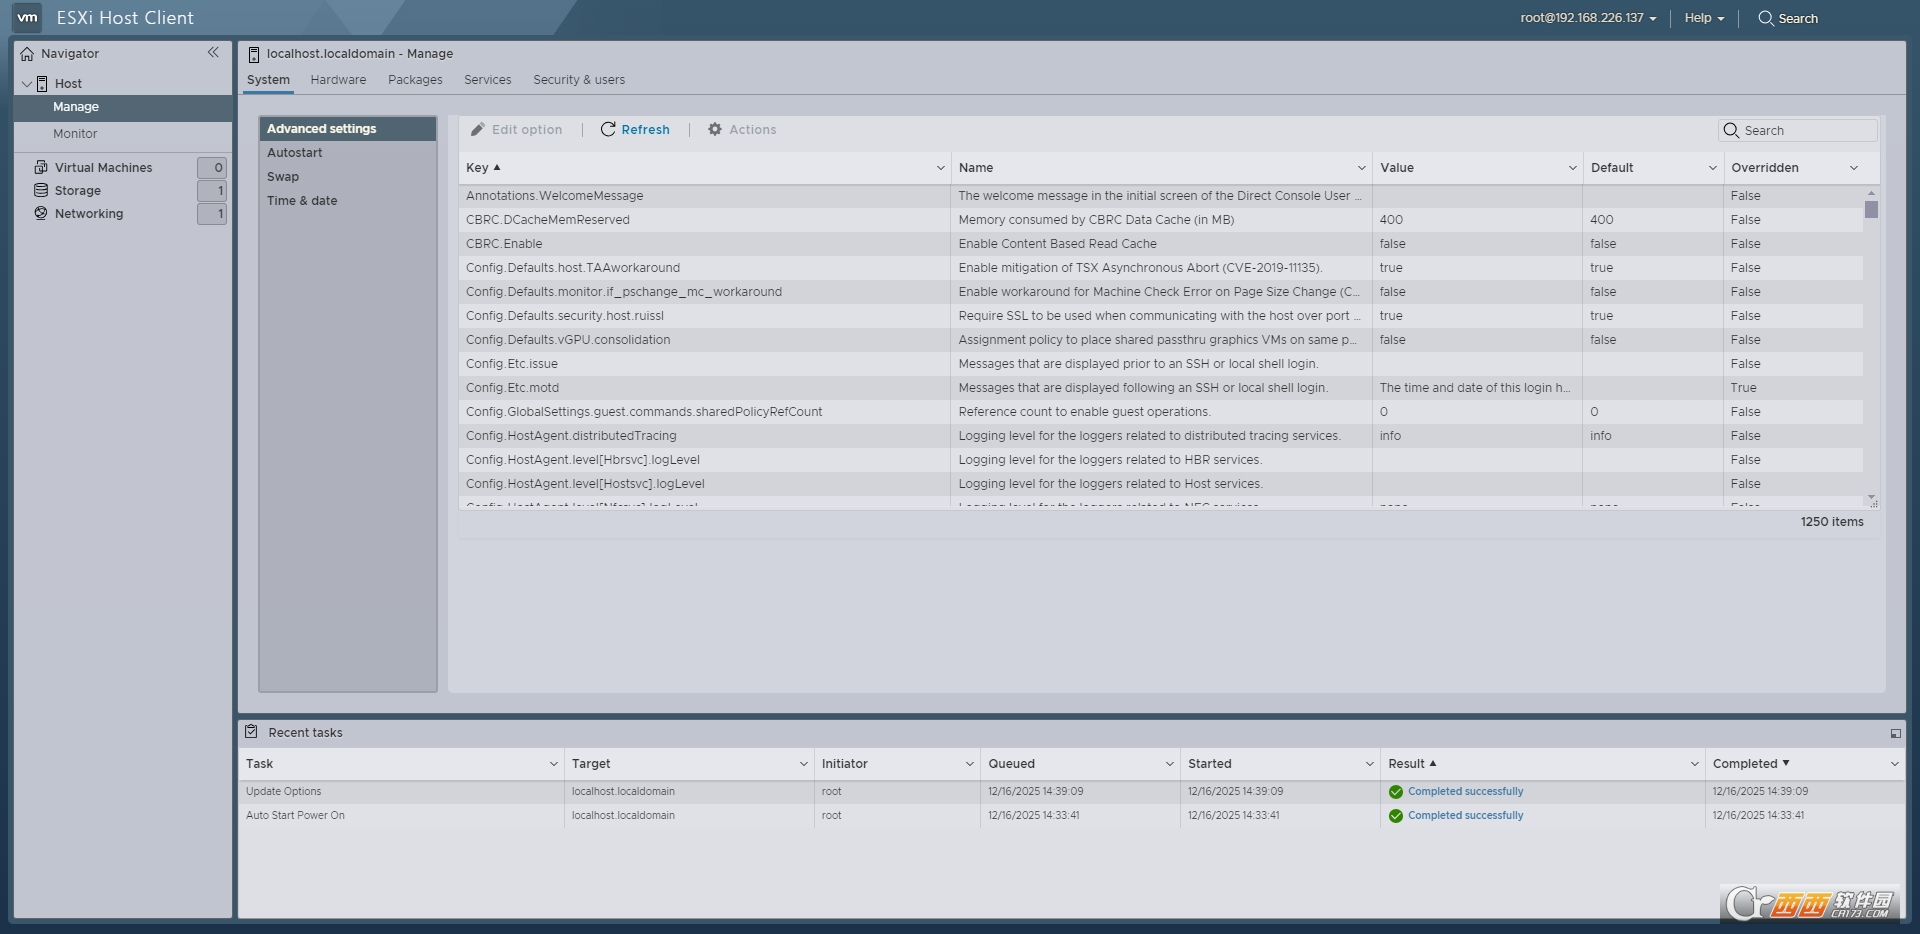Click the VMware vm logo
Viewport: 1920px width, 934px height.
coord(27,17)
